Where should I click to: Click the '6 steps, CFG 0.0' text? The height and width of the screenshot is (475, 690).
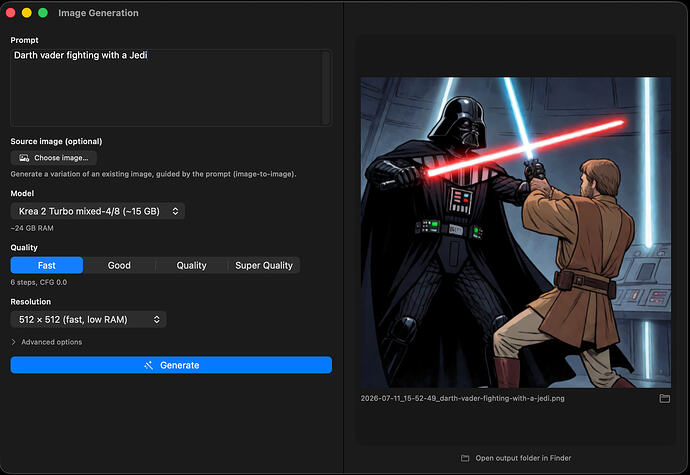click(x=39, y=282)
